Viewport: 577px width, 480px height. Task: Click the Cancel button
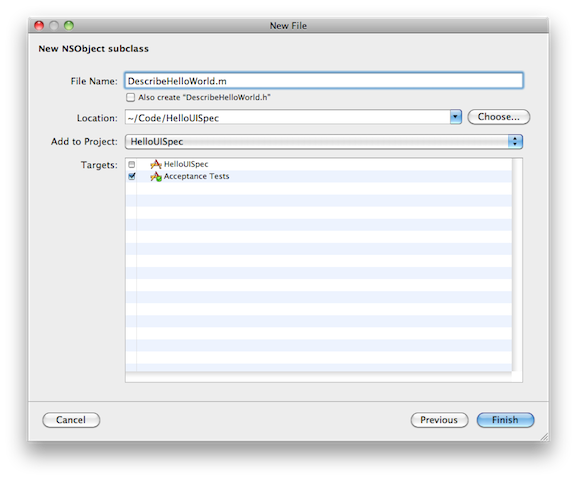point(71,420)
